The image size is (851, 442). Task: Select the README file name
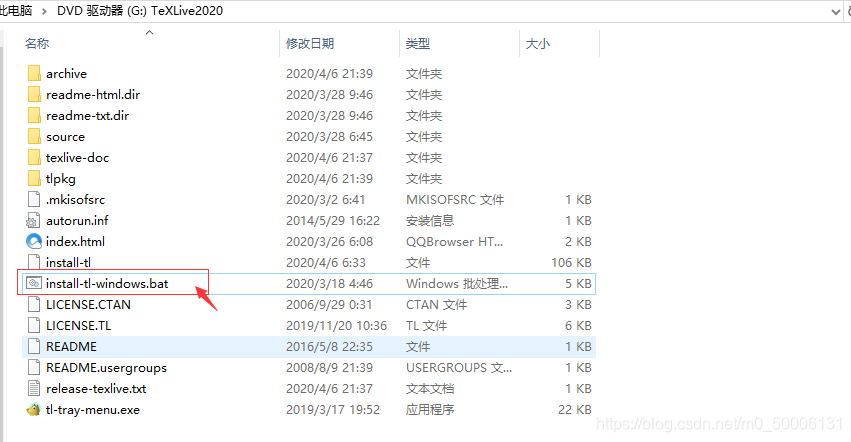click(72, 346)
